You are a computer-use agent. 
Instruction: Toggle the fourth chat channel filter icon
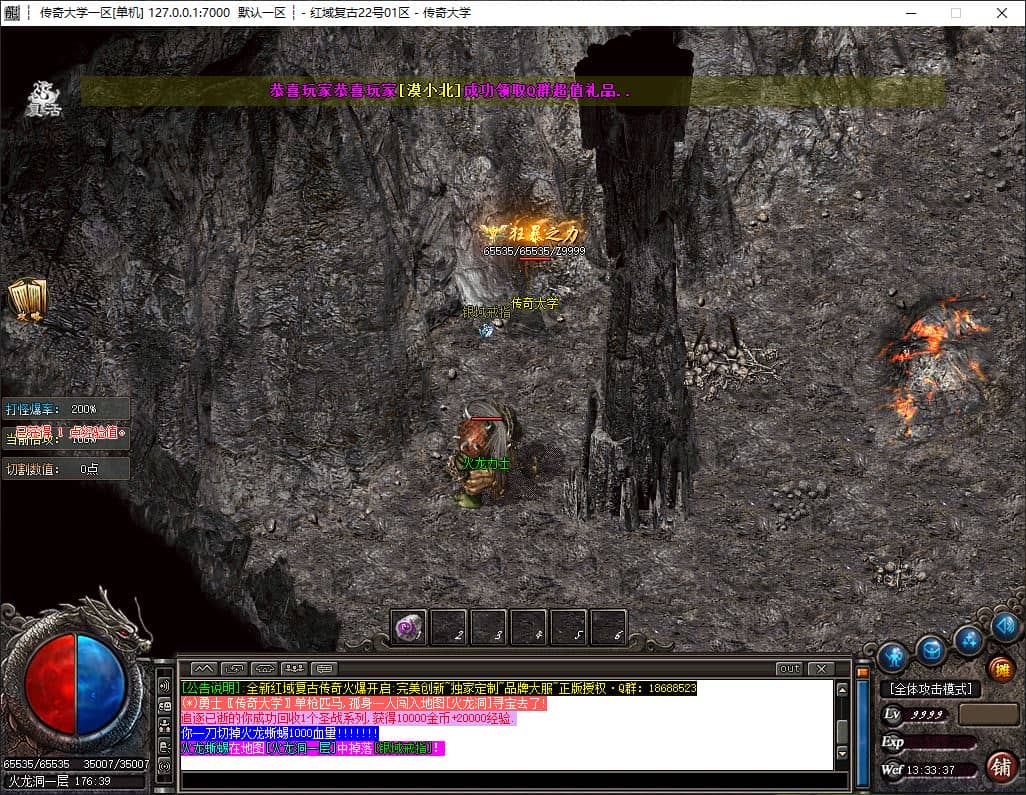(164, 746)
